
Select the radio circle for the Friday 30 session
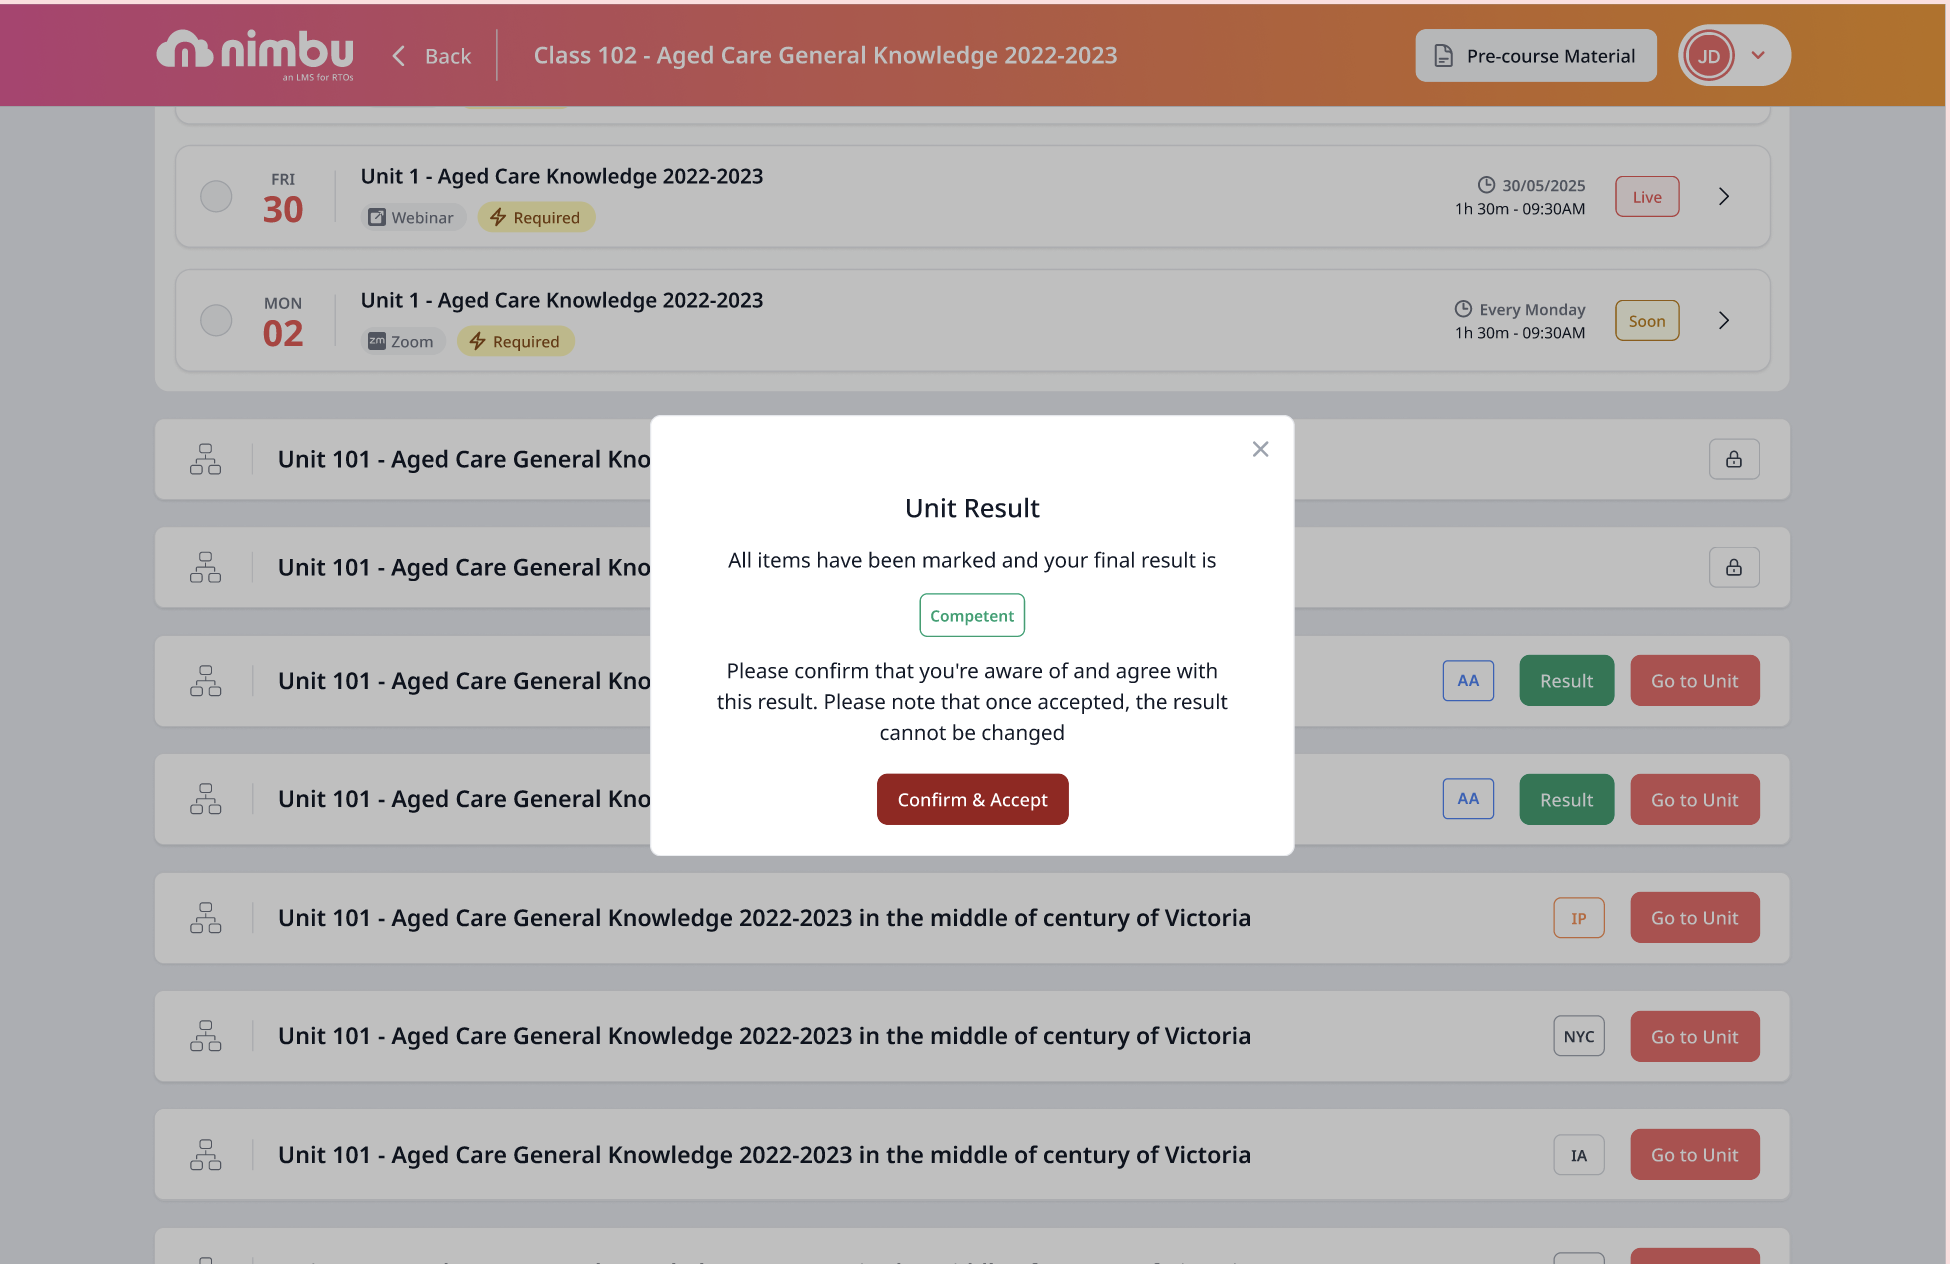tap(216, 196)
